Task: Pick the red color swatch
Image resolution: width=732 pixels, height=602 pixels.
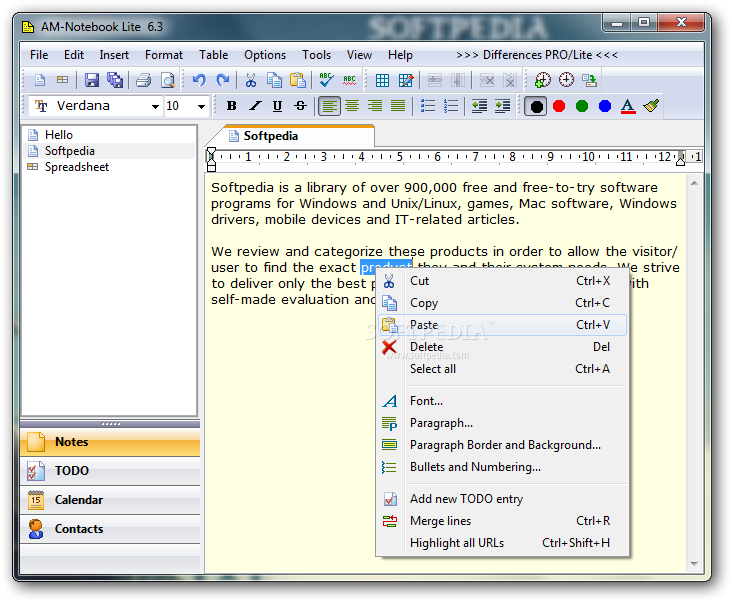Action: pyautogui.click(x=559, y=106)
